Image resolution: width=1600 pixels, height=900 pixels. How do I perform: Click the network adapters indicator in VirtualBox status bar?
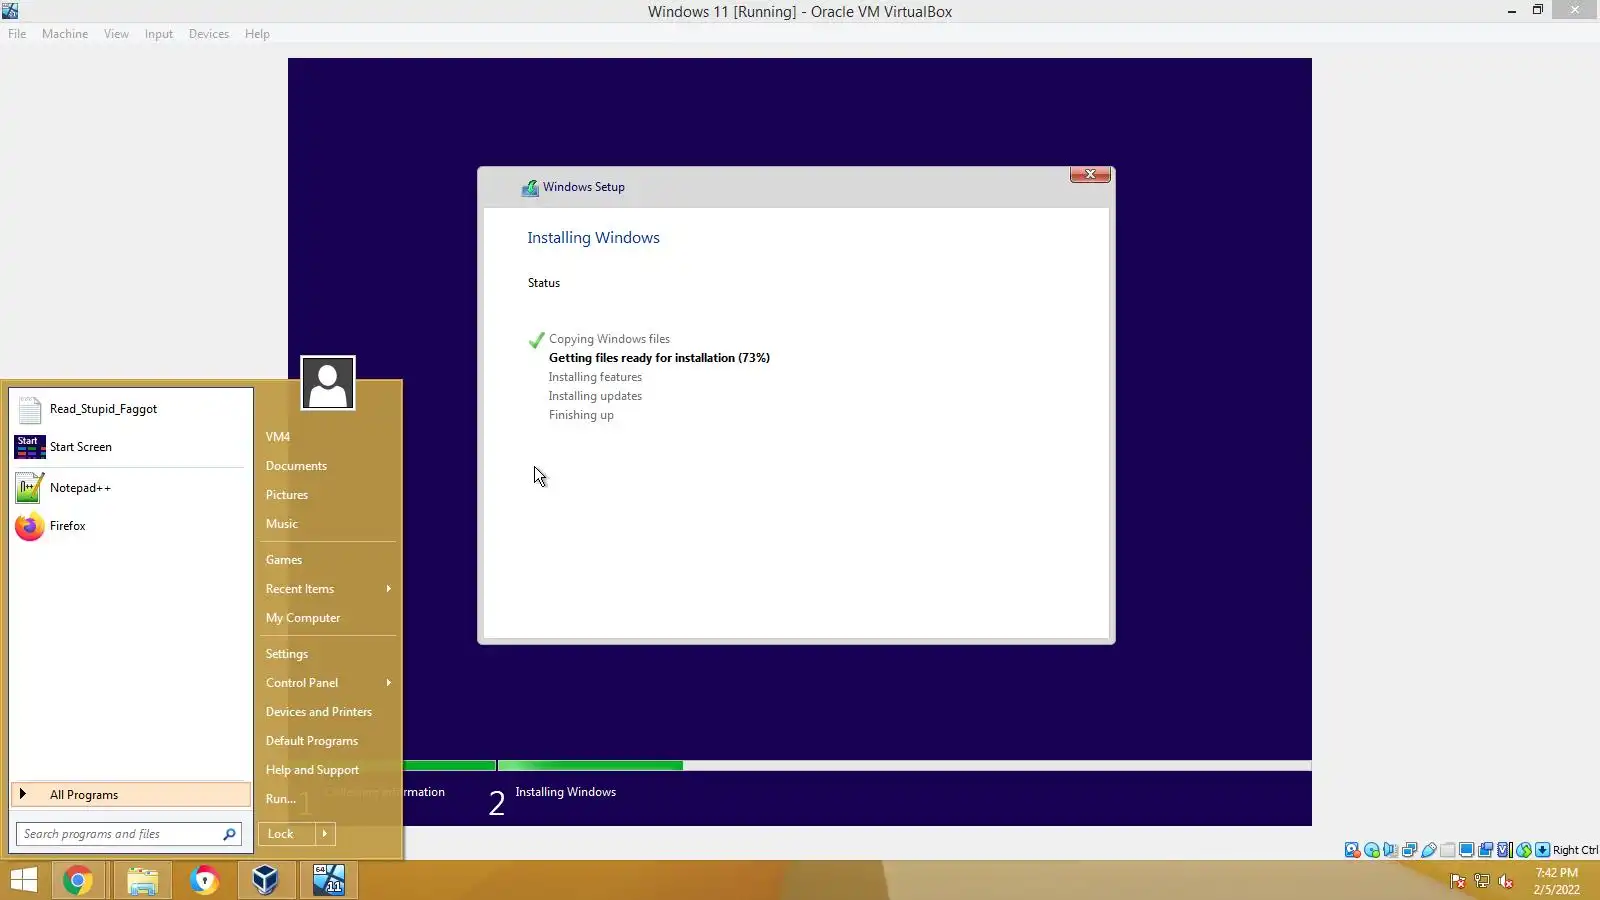point(1409,850)
